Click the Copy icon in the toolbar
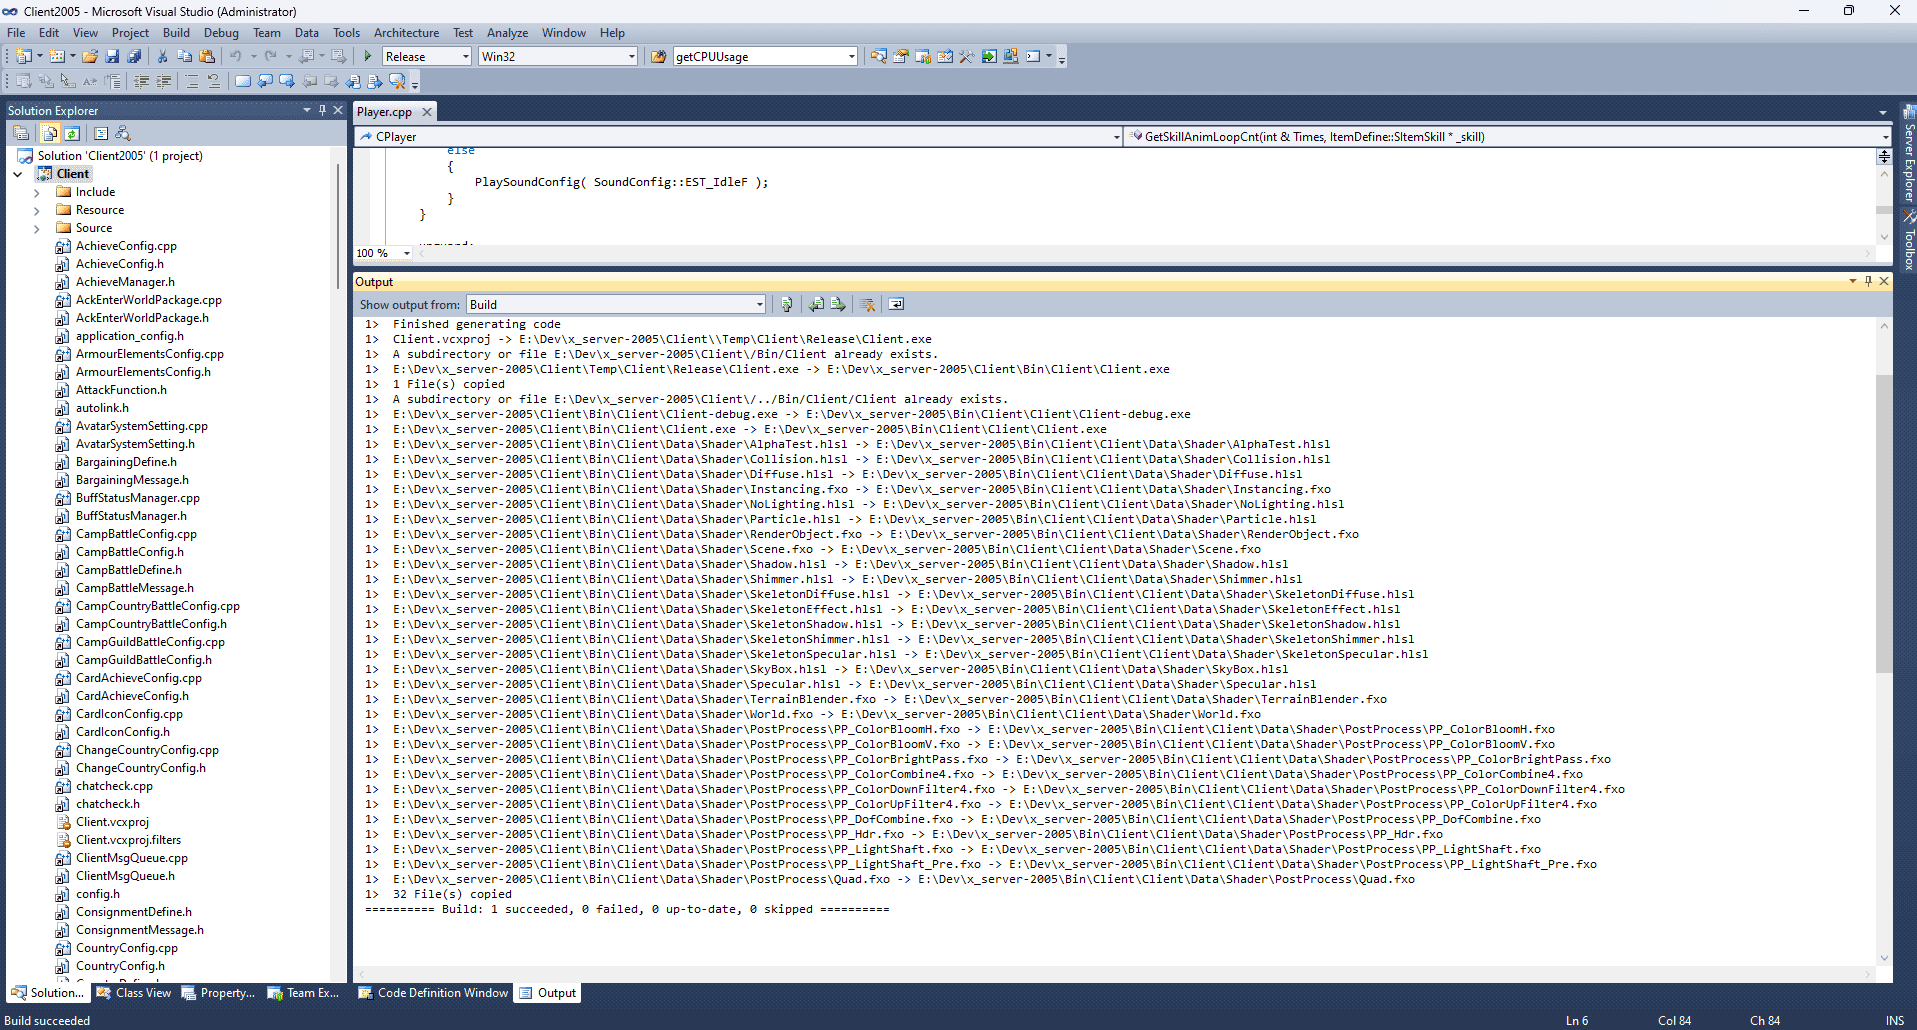Screen dimensions: 1917x1030 click(185, 56)
